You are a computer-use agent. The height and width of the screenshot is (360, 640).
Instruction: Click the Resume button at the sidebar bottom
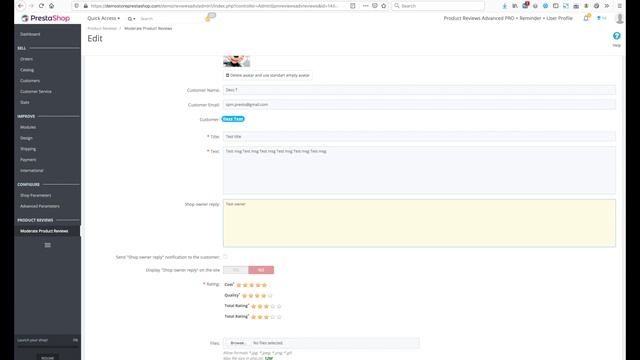tap(47, 357)
